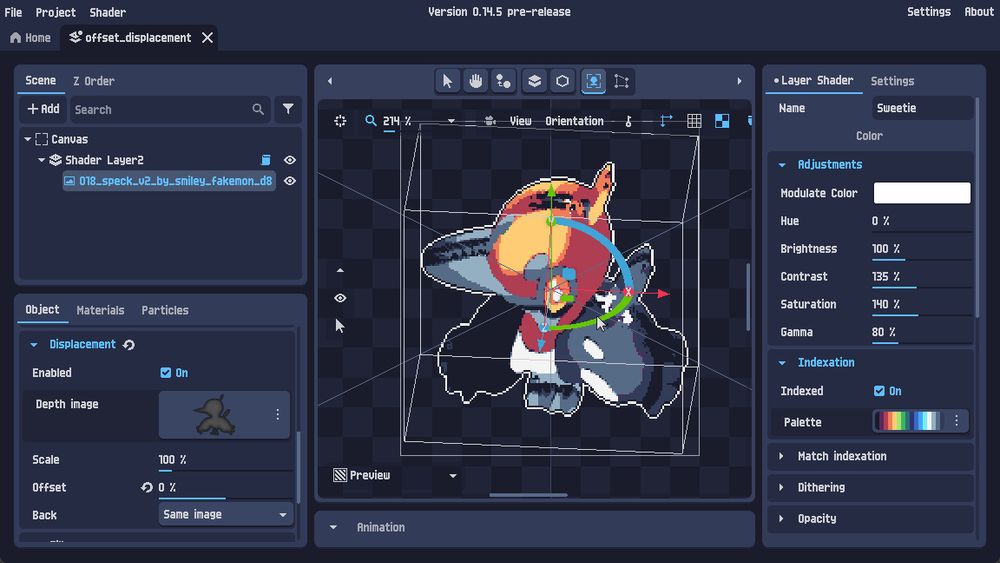
Task: Click the stacked layers tool icon
Action: [x=534, y=81]
